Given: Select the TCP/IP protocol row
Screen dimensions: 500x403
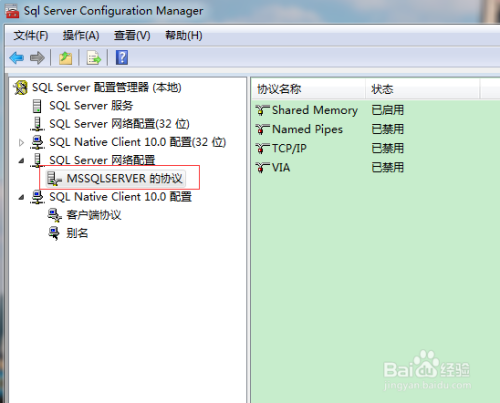Looking at the screenshot, I should [289, 148].
